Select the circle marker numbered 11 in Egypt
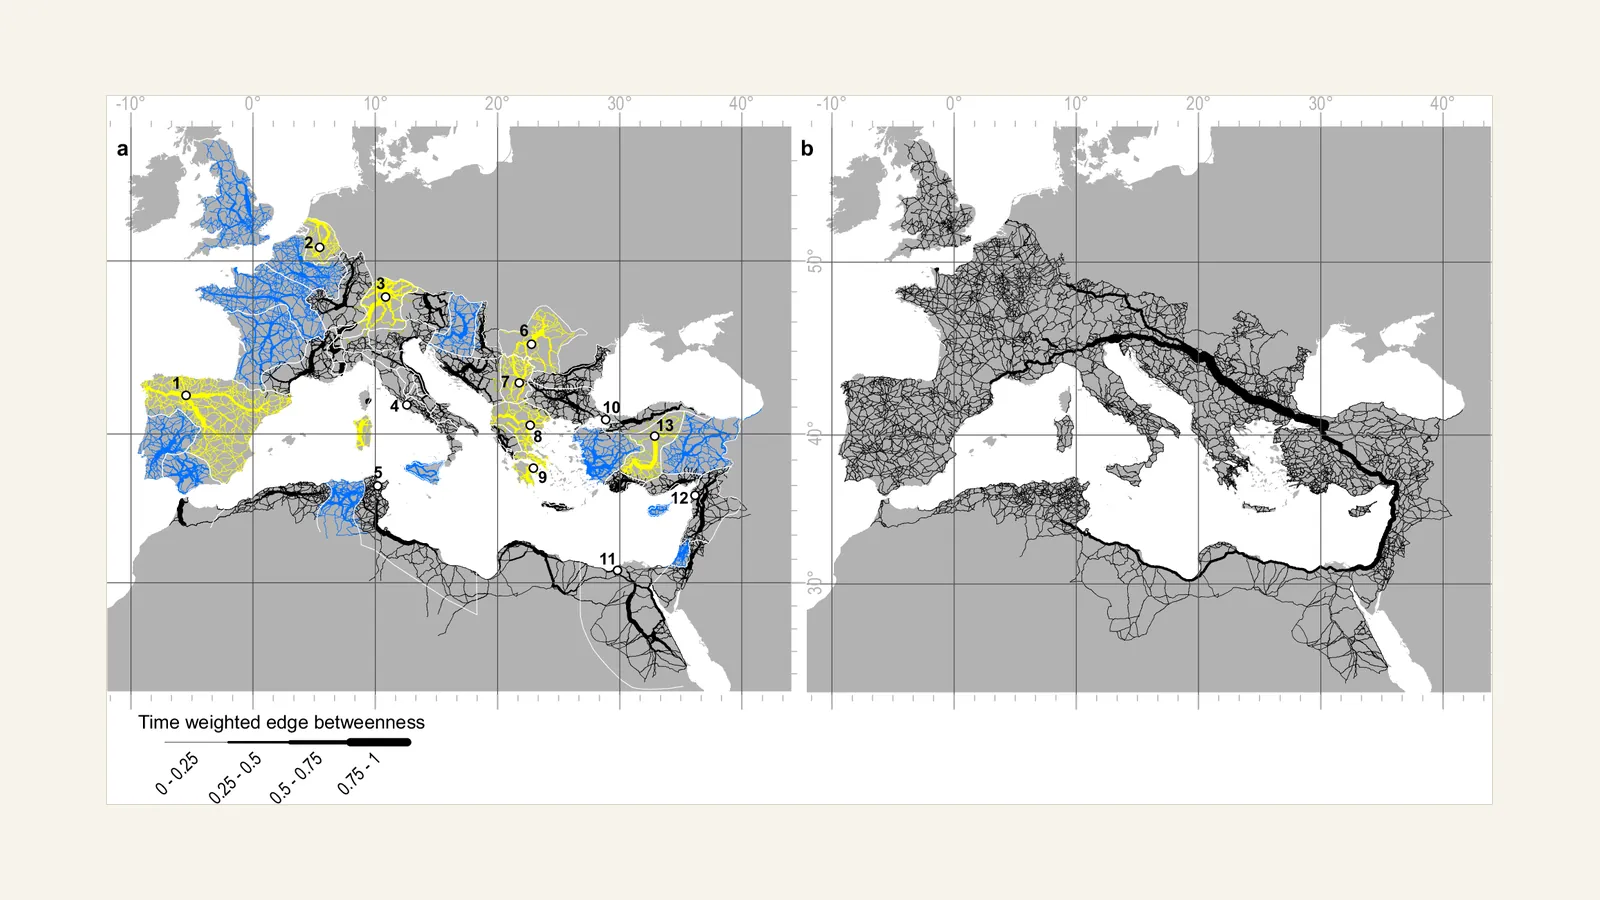Screen dimensions: 1600x900 pos(617,571)
